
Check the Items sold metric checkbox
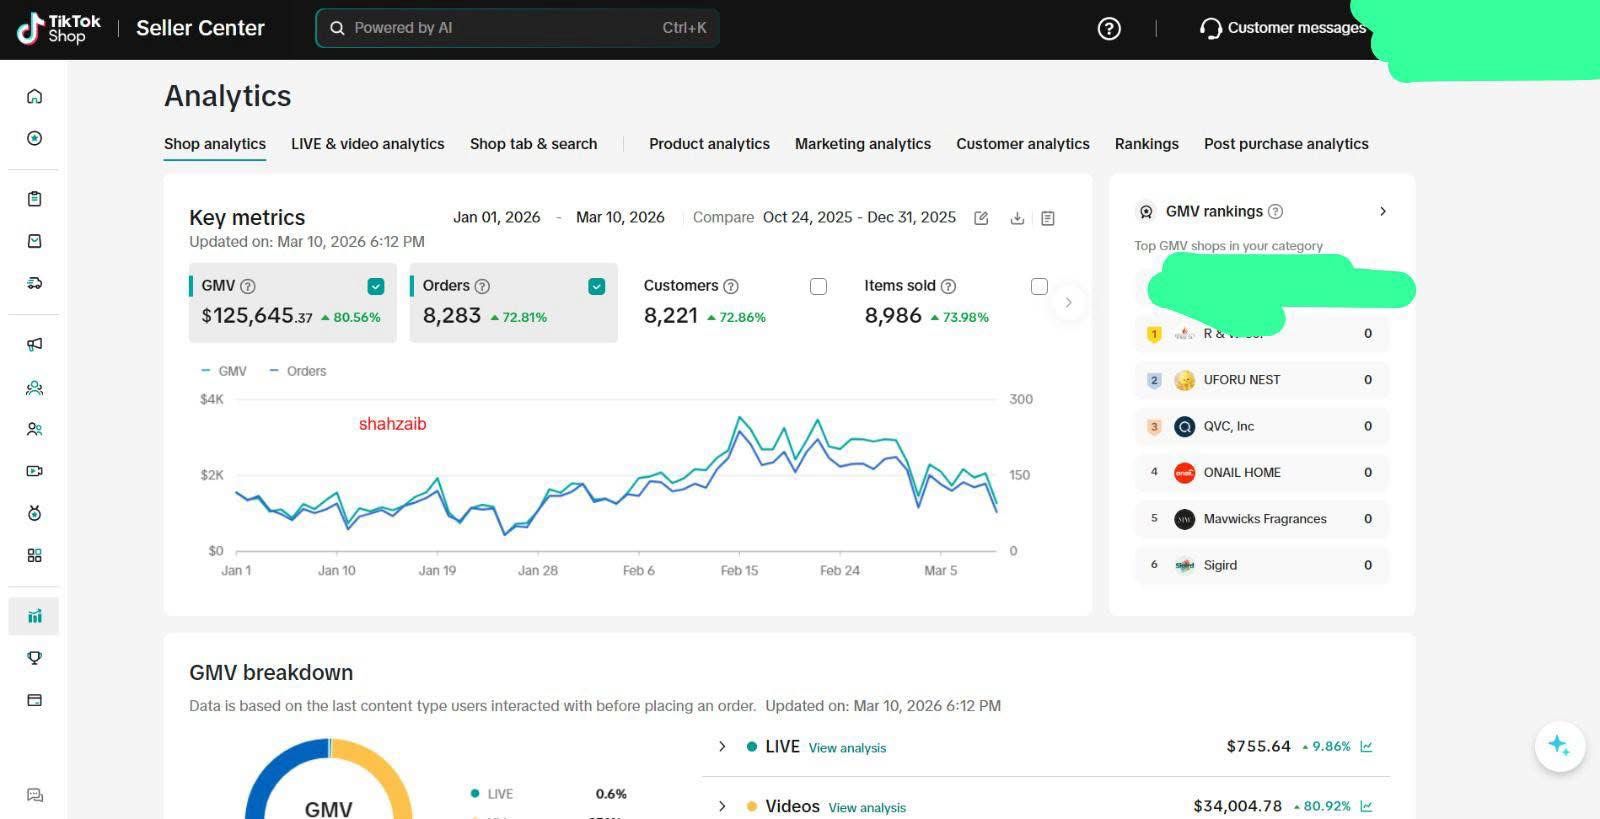coord(1039,287)
